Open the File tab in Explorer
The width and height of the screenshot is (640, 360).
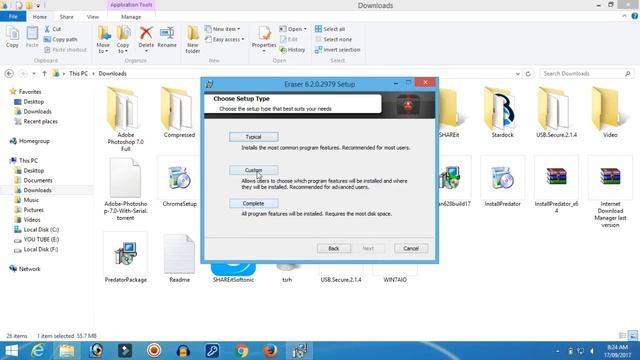[13, 17]
